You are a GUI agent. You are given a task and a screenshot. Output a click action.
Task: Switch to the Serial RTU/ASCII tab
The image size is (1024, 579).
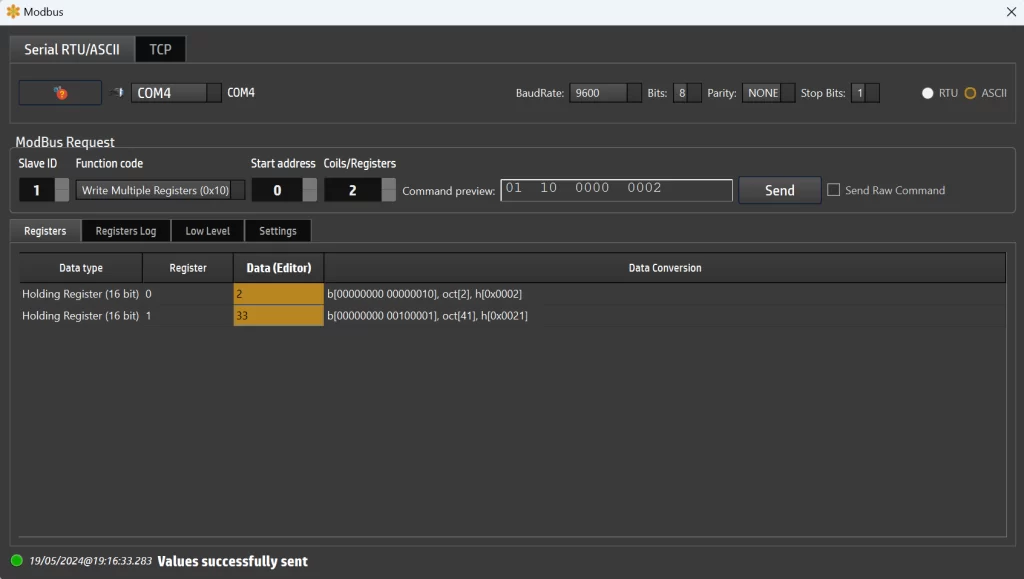click(x=72, y=49)
